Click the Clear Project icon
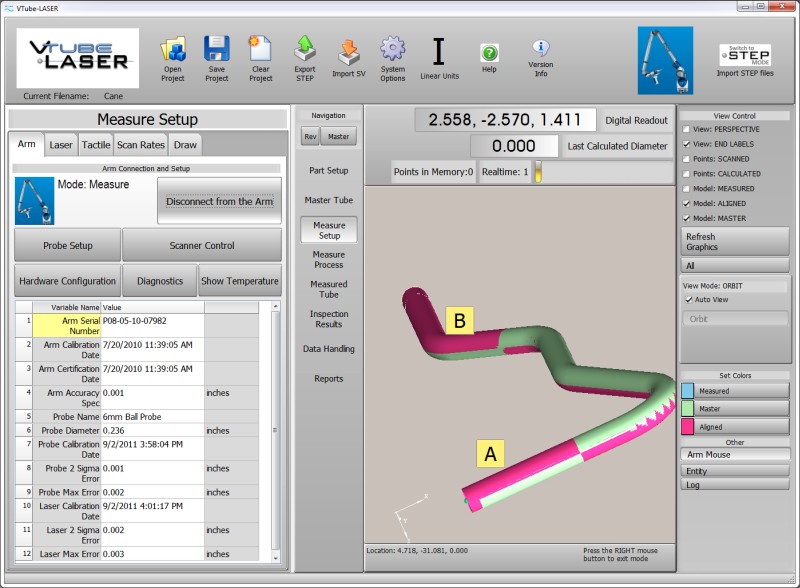The height and width of the screenshot is (588, 800). [260, 50]
